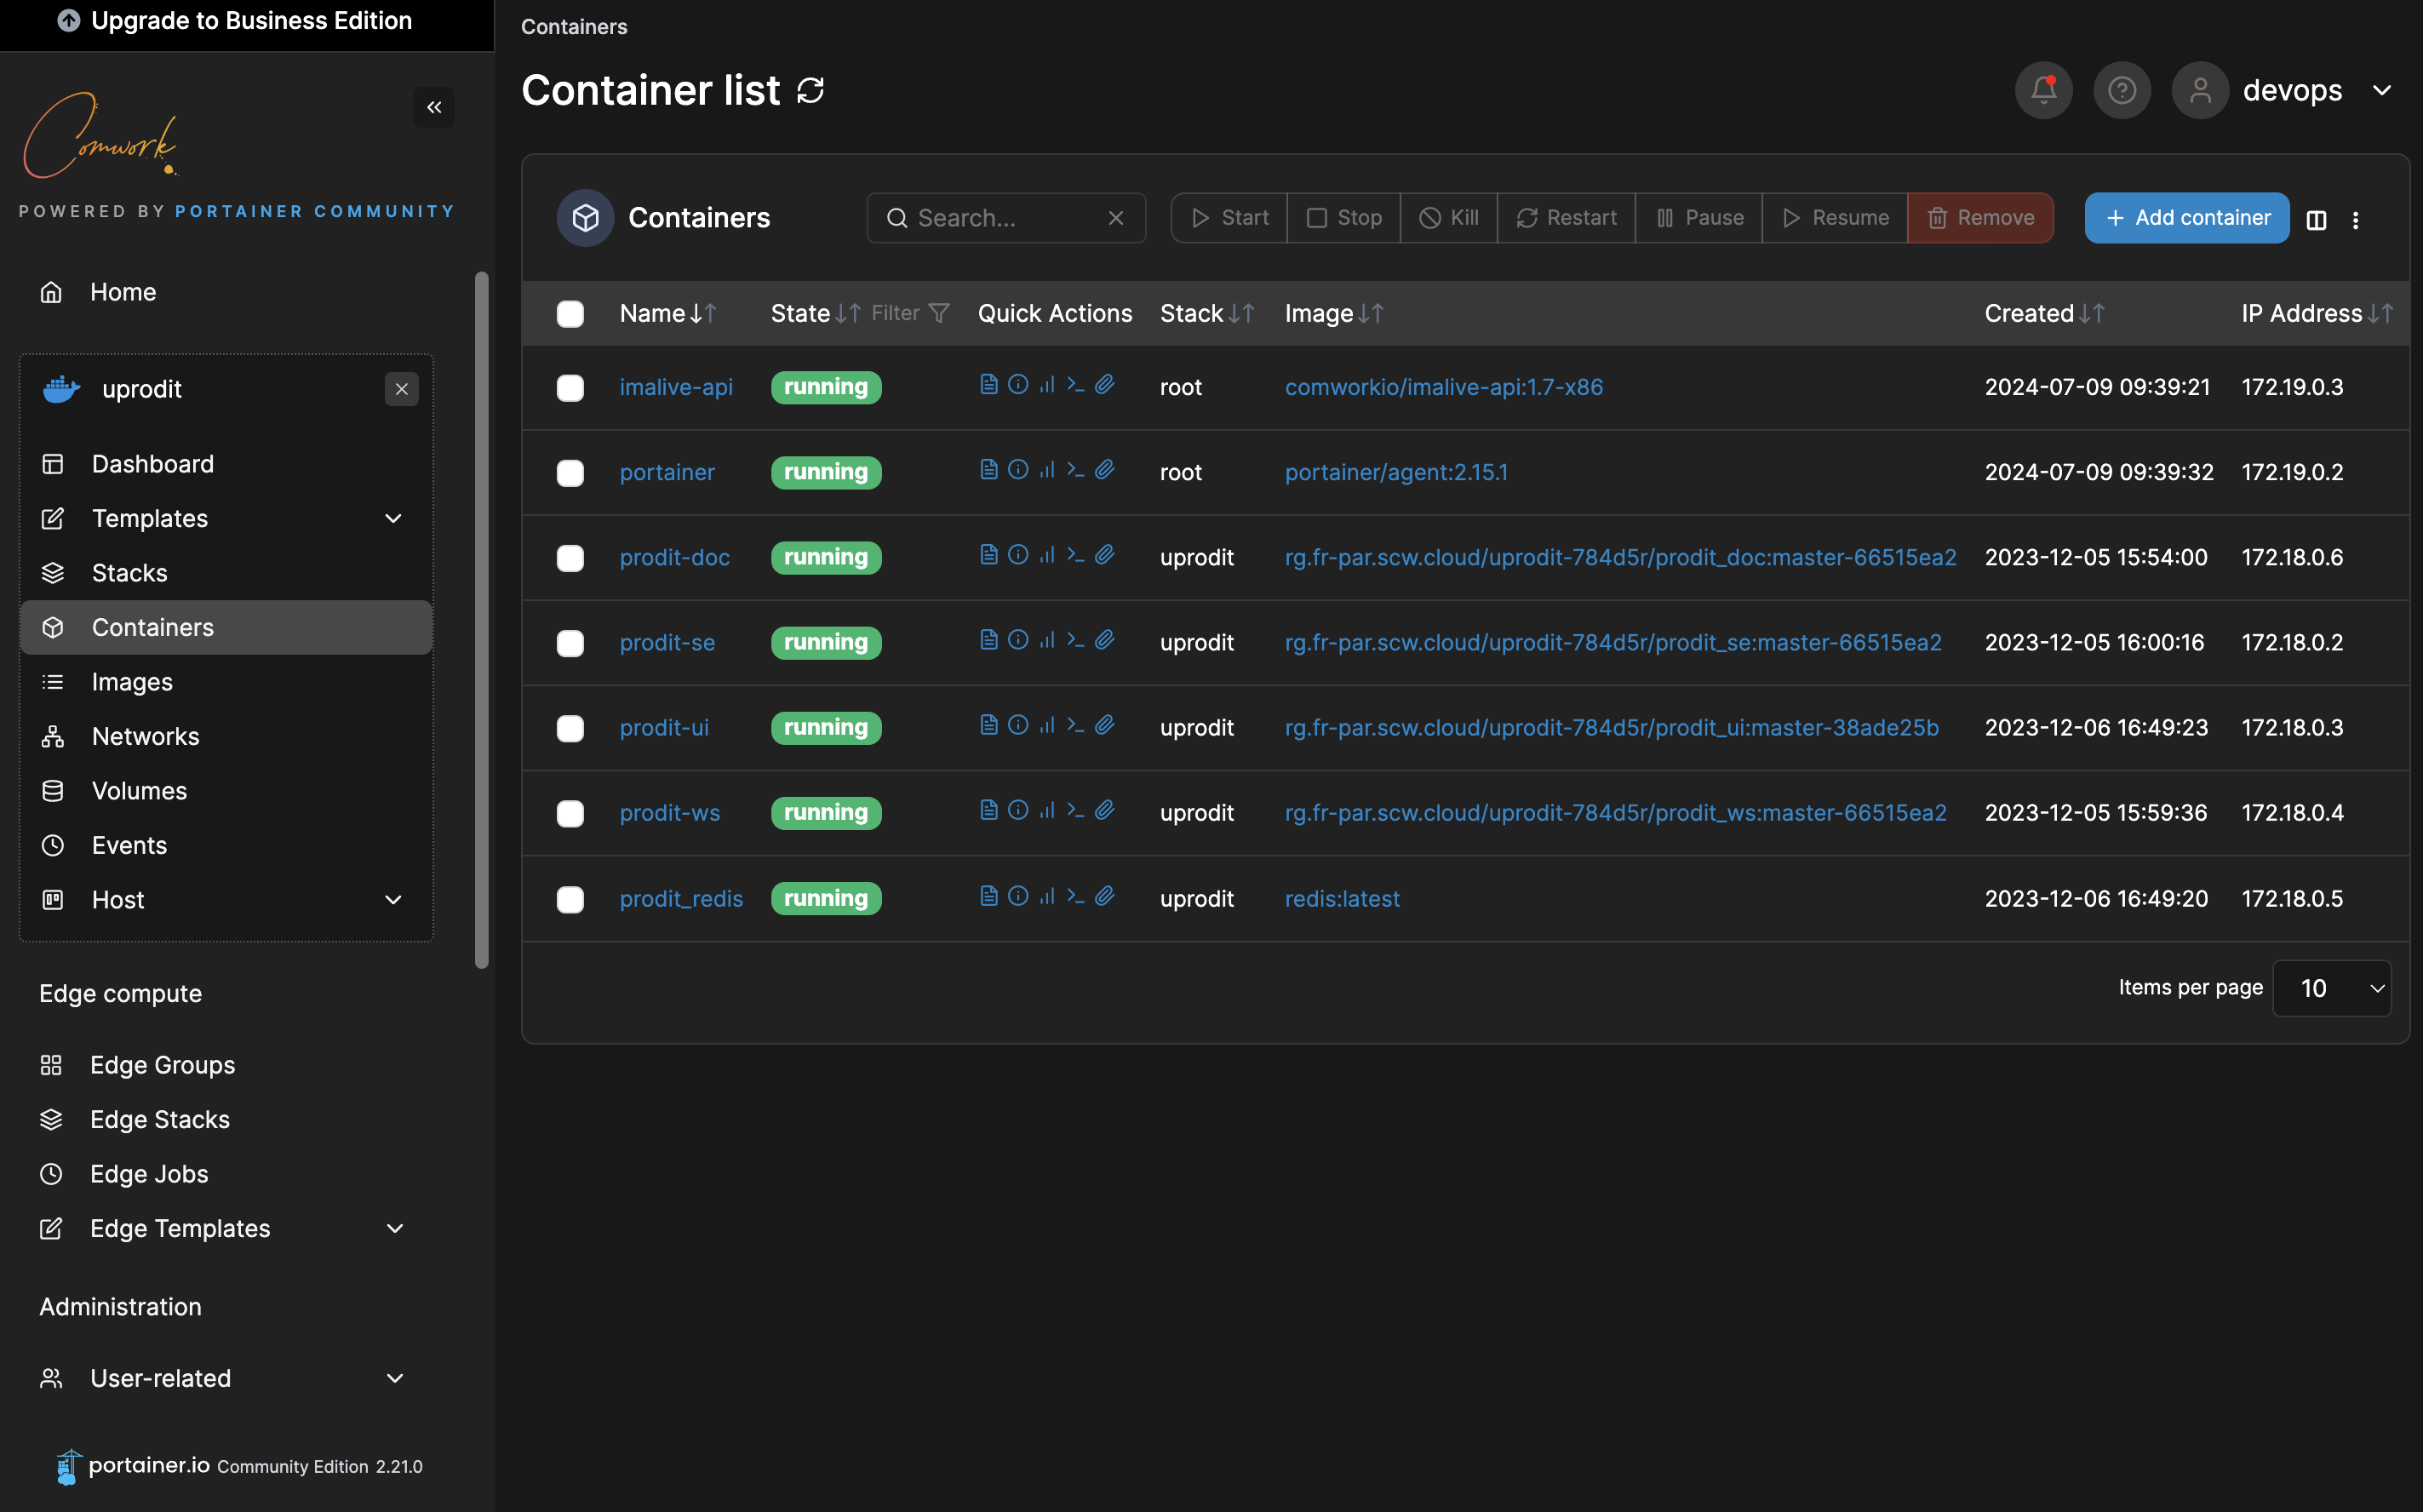Screen dimensions: 2423x1512
Task: Select the prodit-se container checkbox
Action: pyautogui.click(x=570, y=643)
